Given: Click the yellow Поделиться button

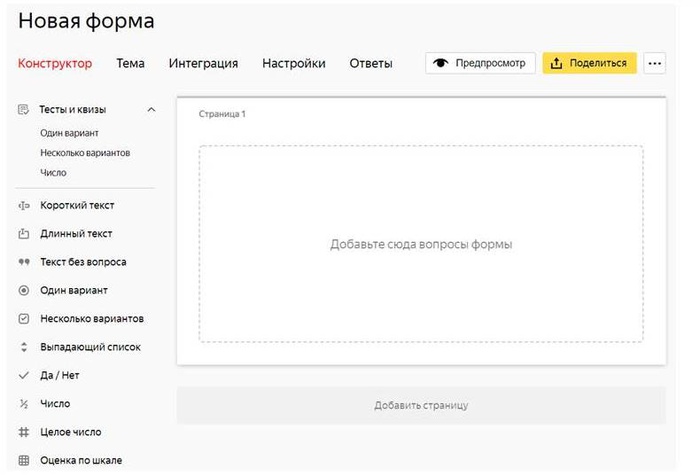Looking at the screenshot, I should pos(589,63).
